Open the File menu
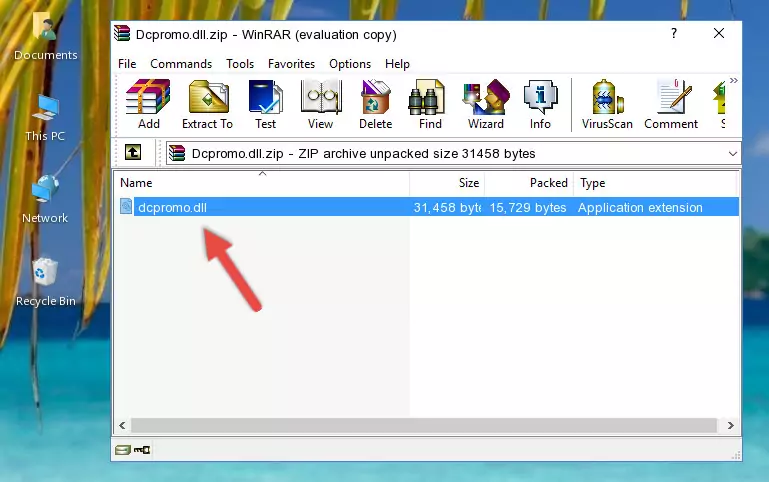The width and height of the screenshot is (769, 482). click(127, 64)
